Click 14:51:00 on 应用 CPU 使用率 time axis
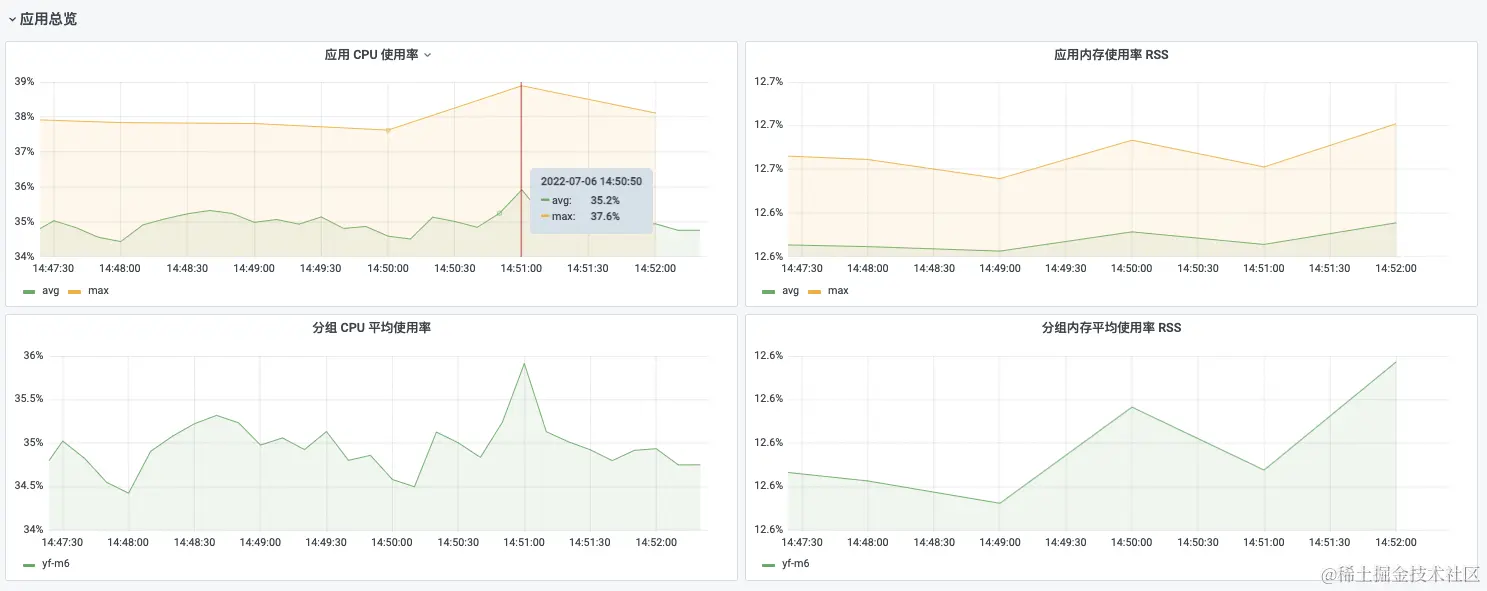This screenshot has height=591, width=1487. click(521, 269)
